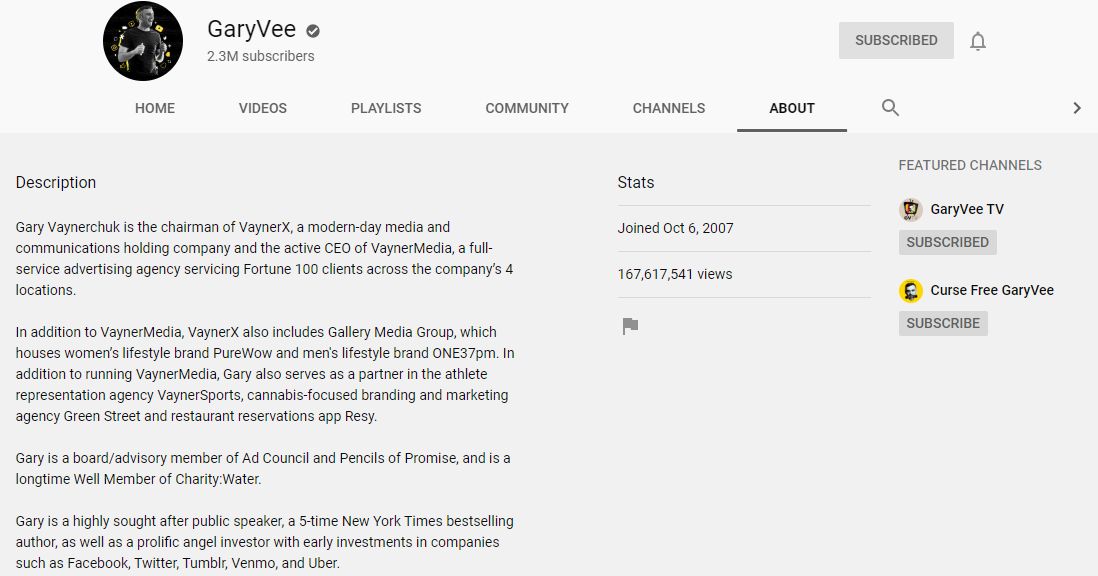This screenshot has height=576, width=1098.
Task: Click the 2.3M subscribers count
Action: (260, 56)
